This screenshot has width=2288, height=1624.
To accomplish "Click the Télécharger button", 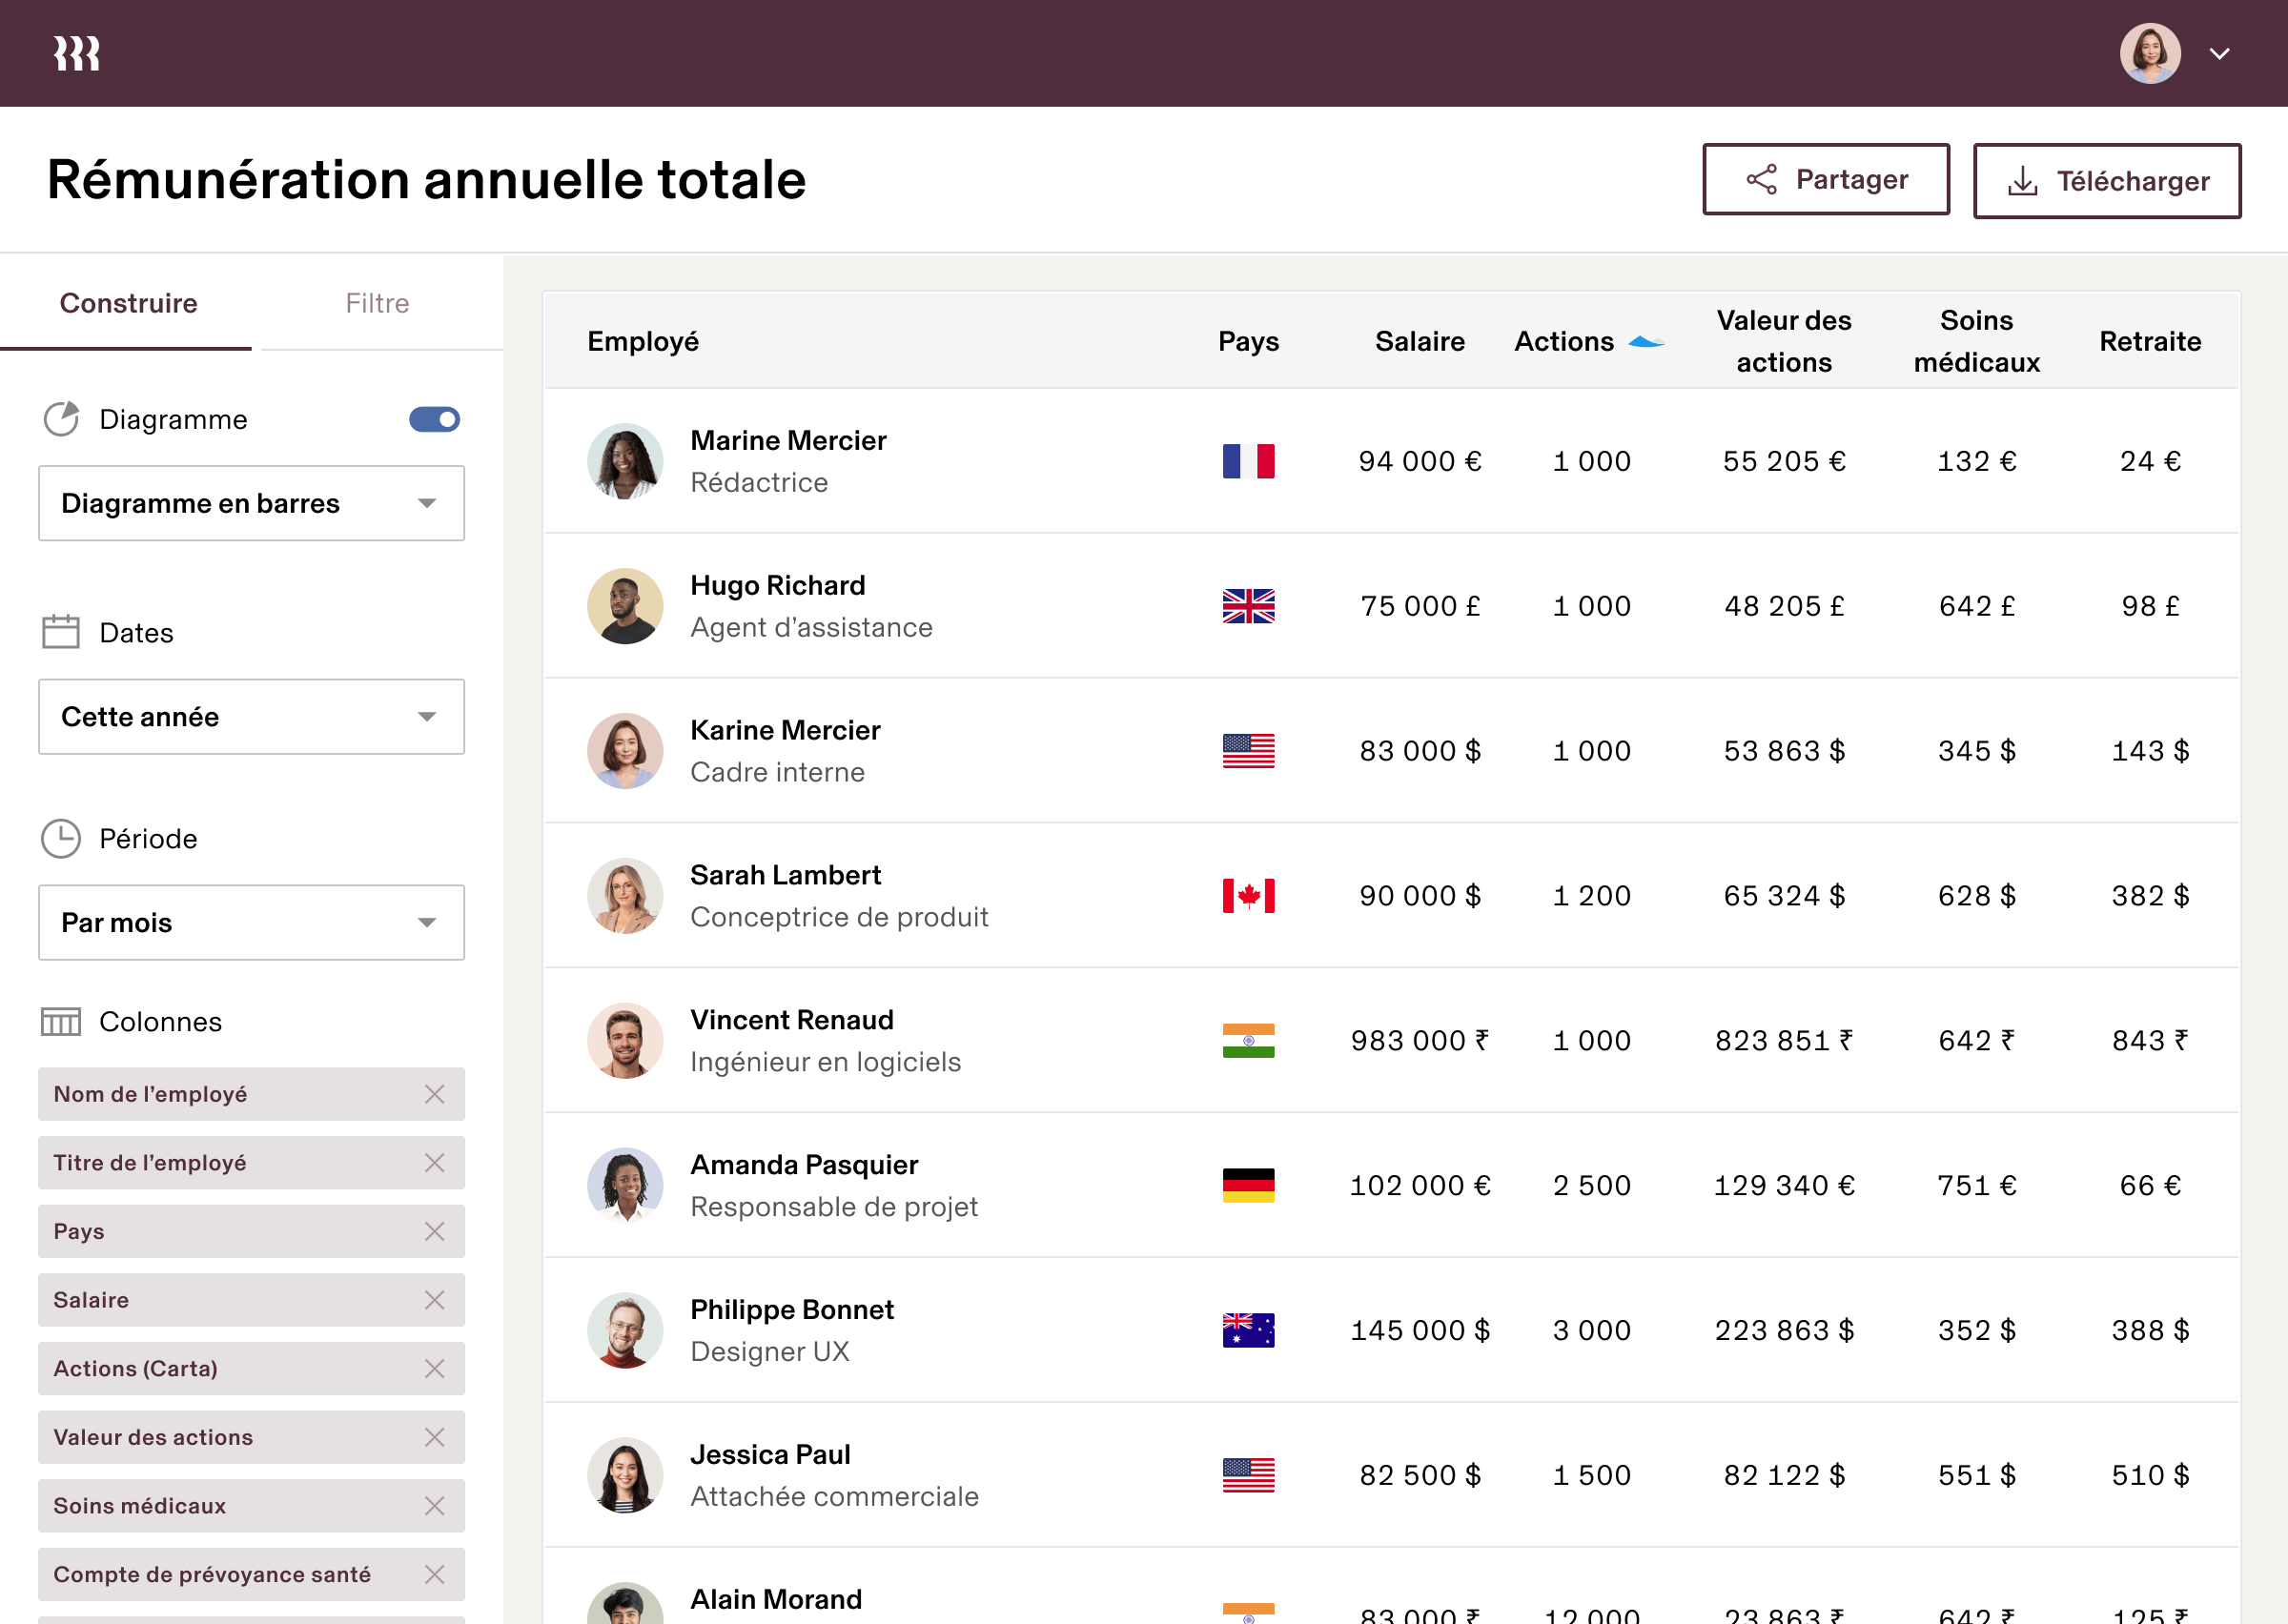I will coord(2106,181).
